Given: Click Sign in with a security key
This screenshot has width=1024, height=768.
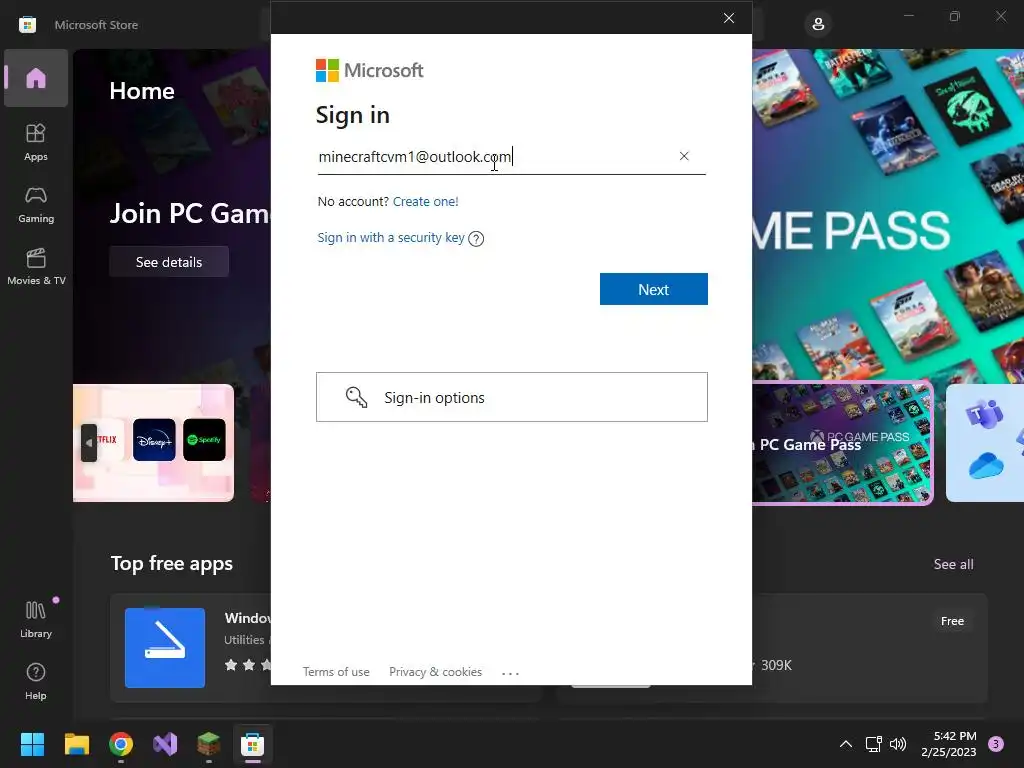Looking at the screenshot, I should tap(391, 238).
